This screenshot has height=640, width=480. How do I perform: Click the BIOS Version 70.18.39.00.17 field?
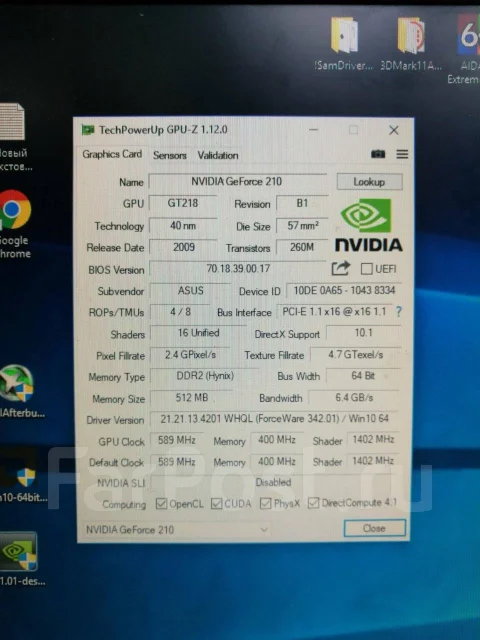coord(238,269)
